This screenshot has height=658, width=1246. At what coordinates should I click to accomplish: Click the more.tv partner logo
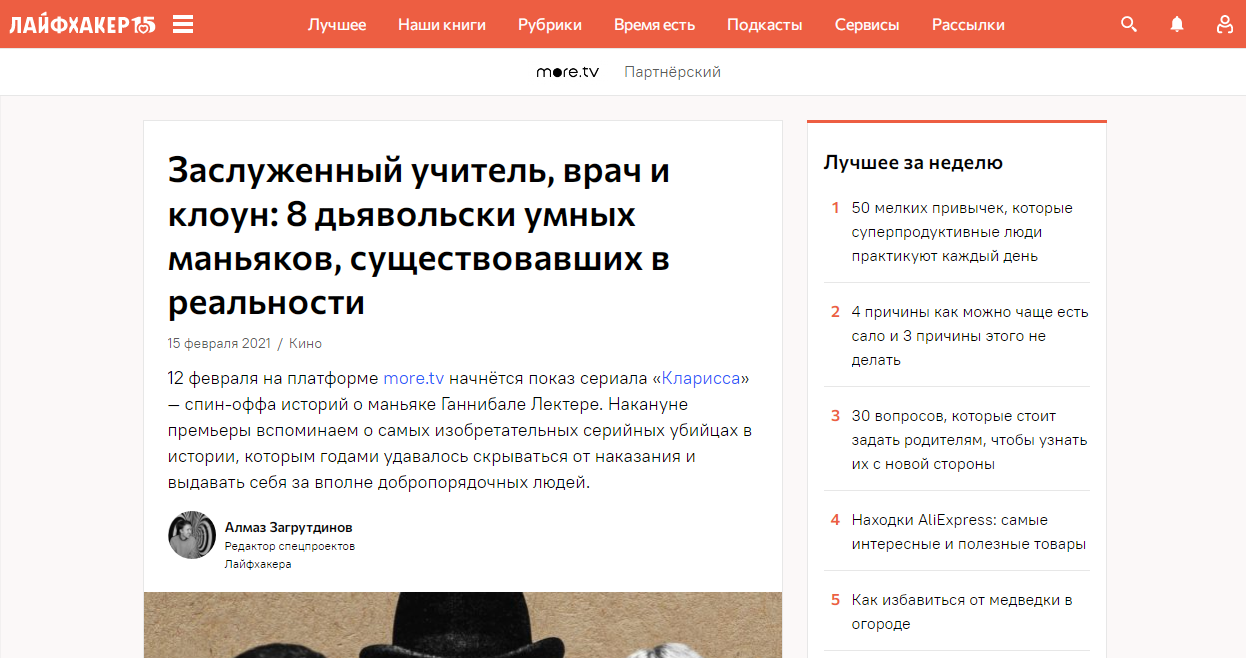[x=568, y=72]
